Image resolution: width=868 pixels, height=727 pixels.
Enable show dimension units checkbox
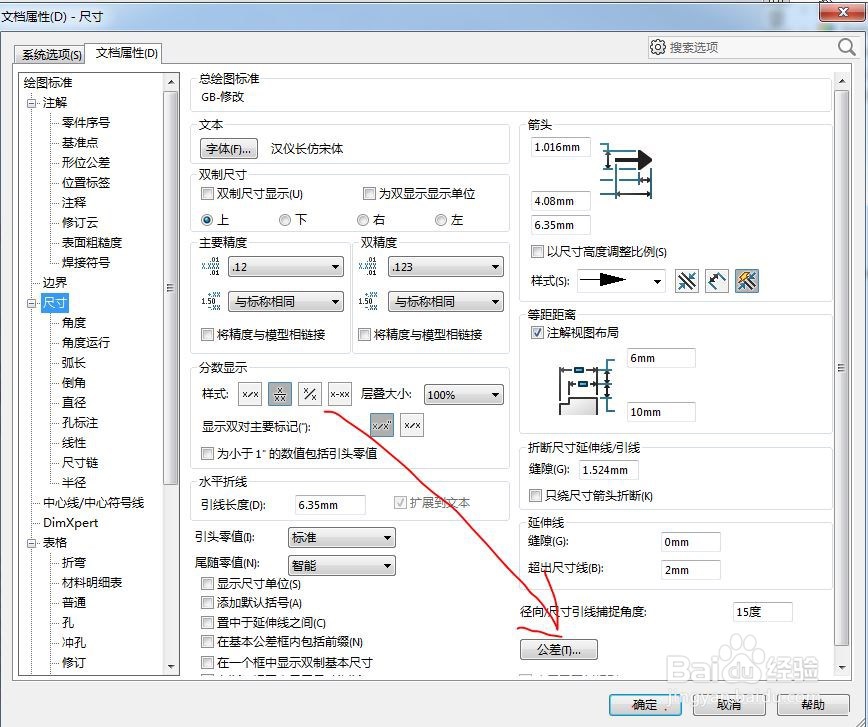coord(207,584)
